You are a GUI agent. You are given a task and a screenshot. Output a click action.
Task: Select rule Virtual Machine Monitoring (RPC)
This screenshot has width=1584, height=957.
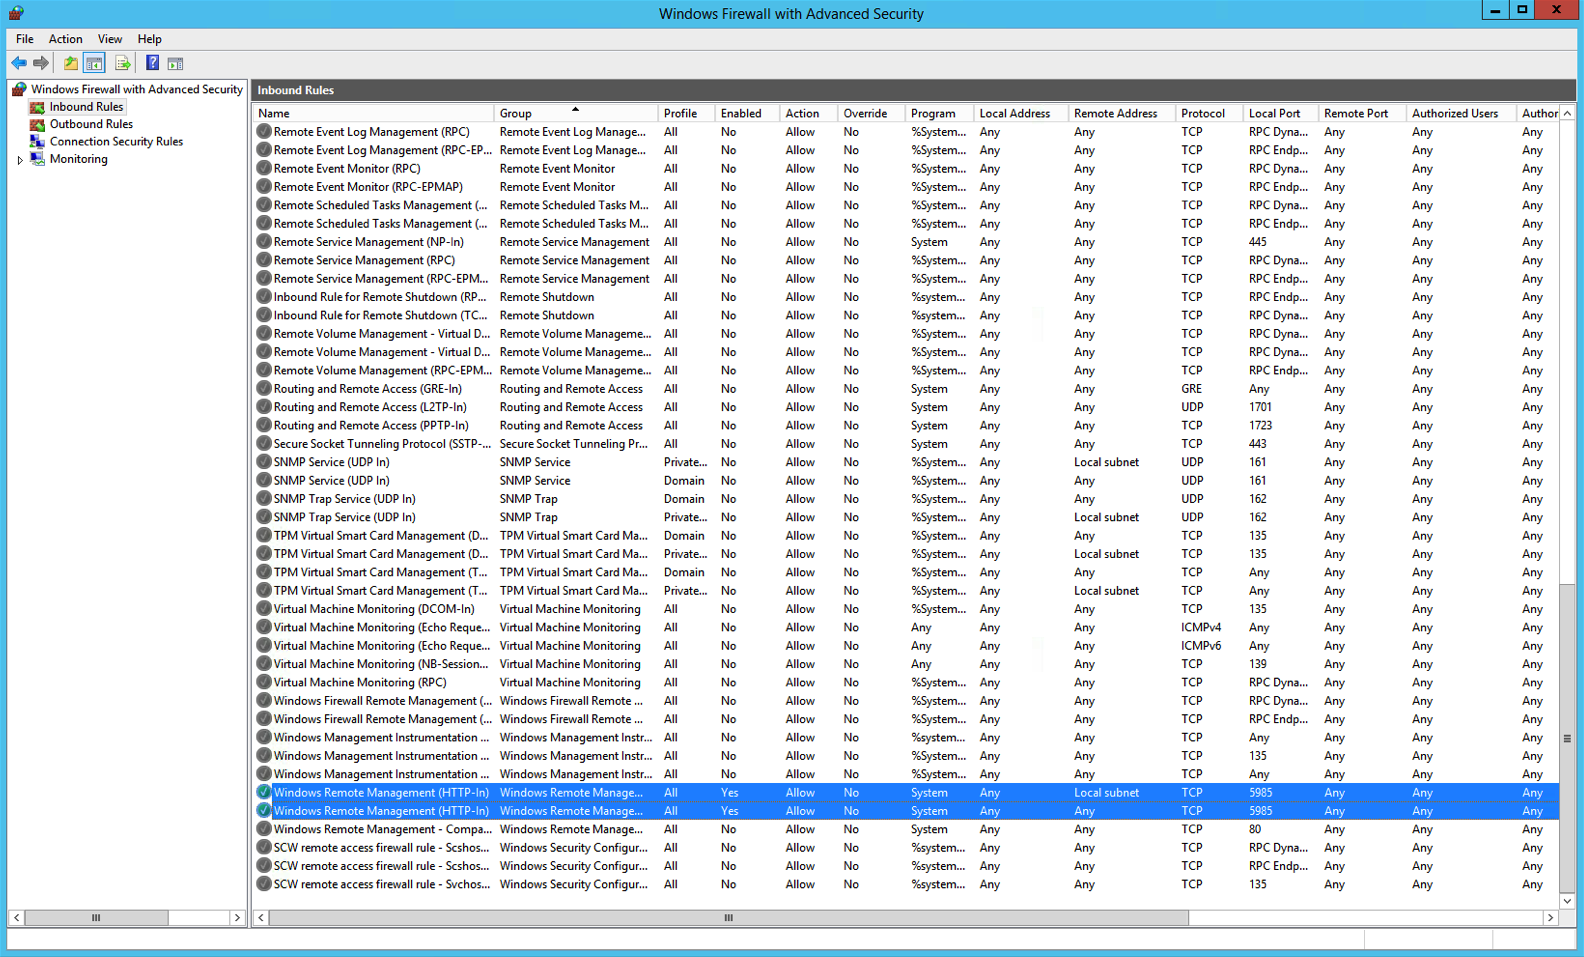pyautogui.click(x=360, y=682)
